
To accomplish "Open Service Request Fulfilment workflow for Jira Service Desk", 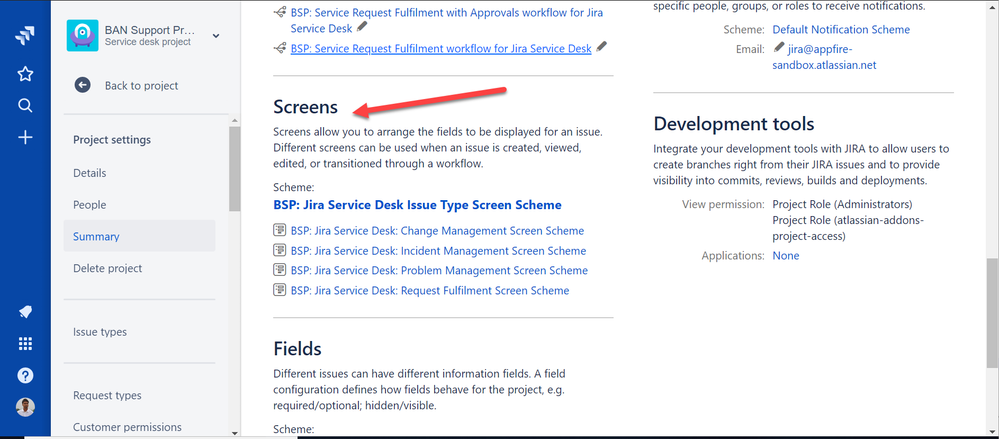I will (x=441, y=48).
